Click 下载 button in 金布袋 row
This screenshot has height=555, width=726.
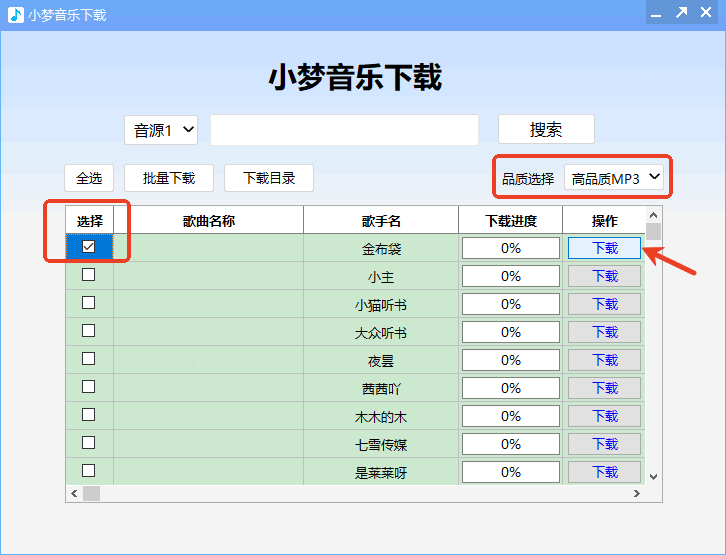605,248
